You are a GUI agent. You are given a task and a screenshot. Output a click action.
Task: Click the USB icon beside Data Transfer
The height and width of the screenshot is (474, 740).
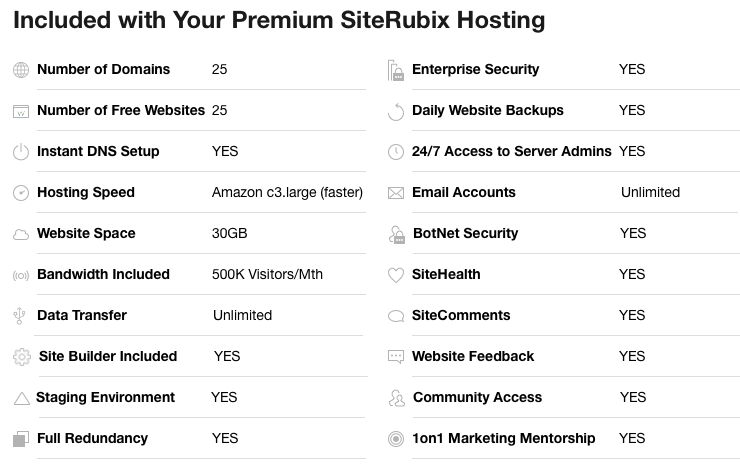pyautogui.click(x=19, y=316)
